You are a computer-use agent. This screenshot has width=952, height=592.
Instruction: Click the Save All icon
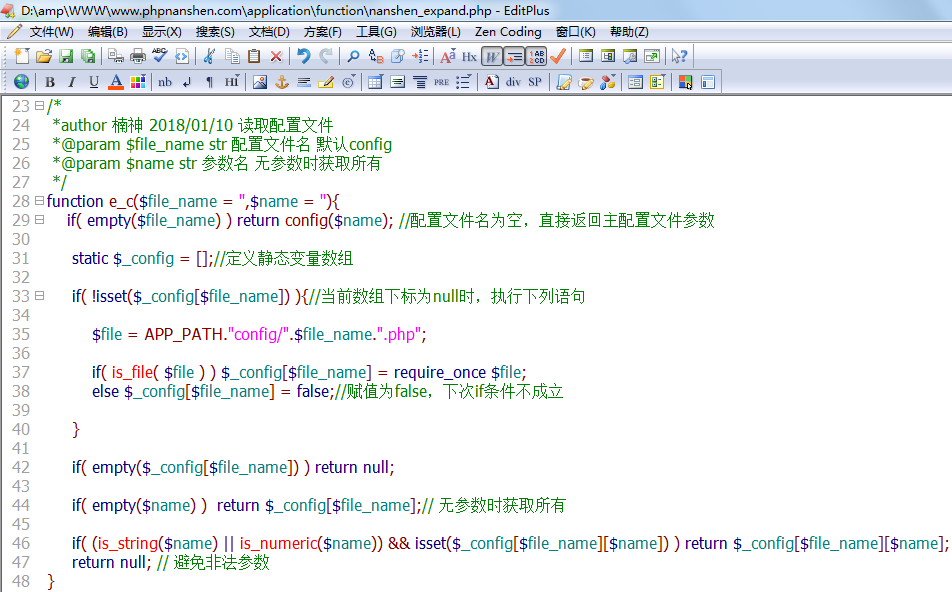(x=88, y=56)
